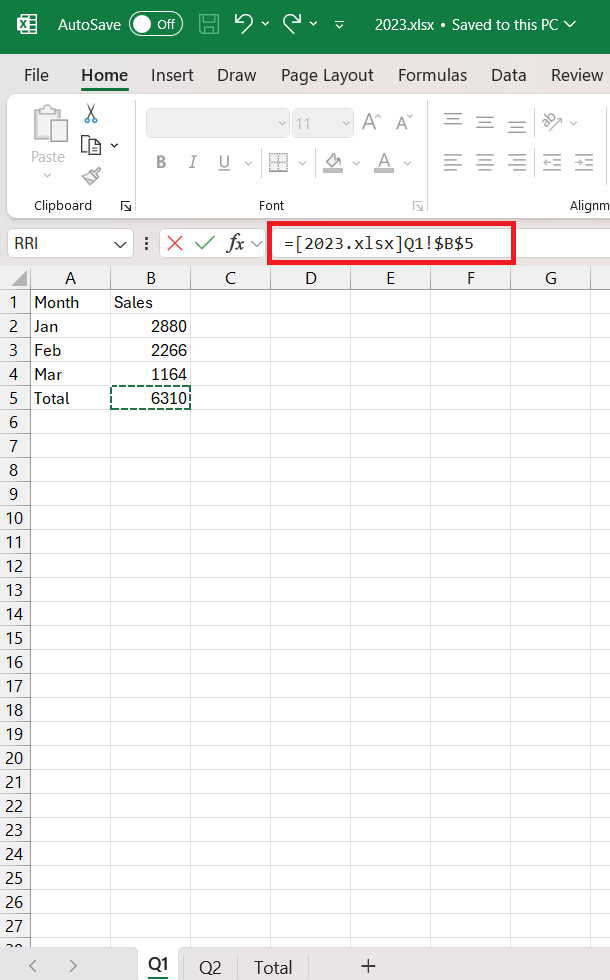610x980 pixels.
Task: Open the Draw tab
Action: [236, 75]
